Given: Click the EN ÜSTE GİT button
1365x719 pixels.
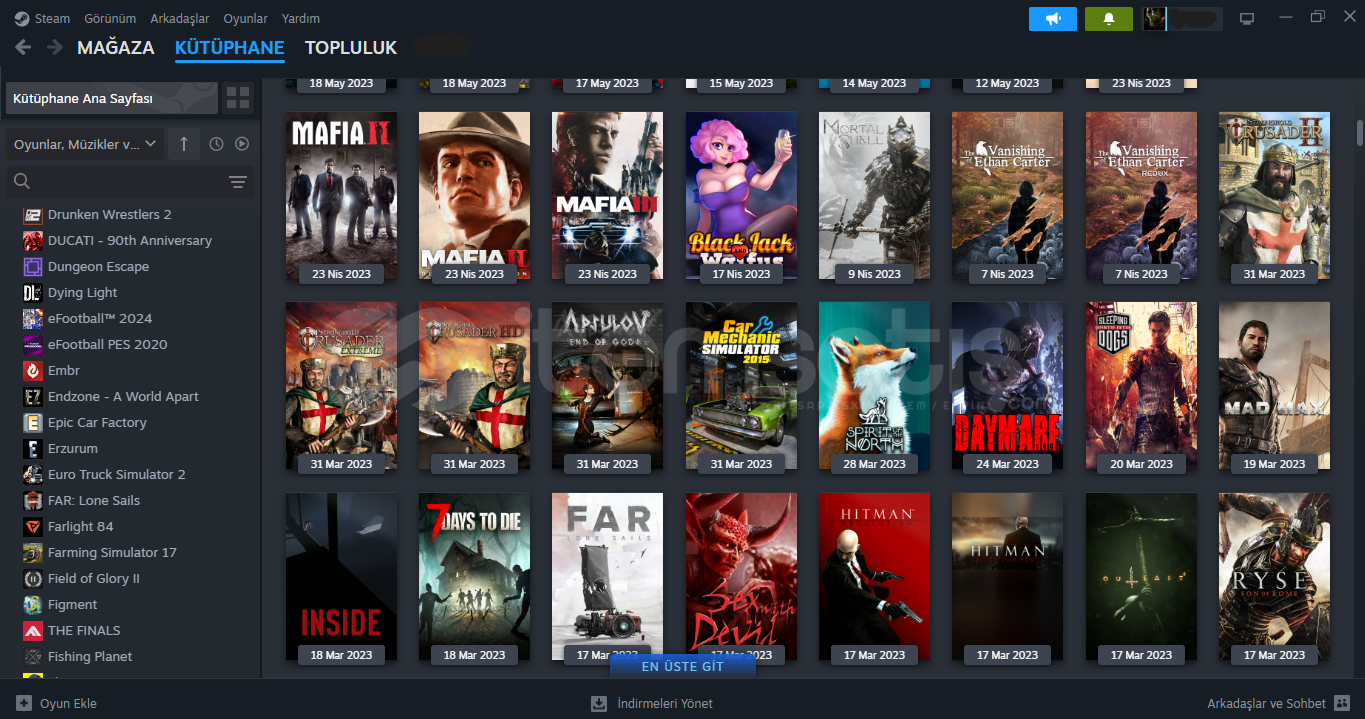Looking at the screenshot, I should 683,666.
